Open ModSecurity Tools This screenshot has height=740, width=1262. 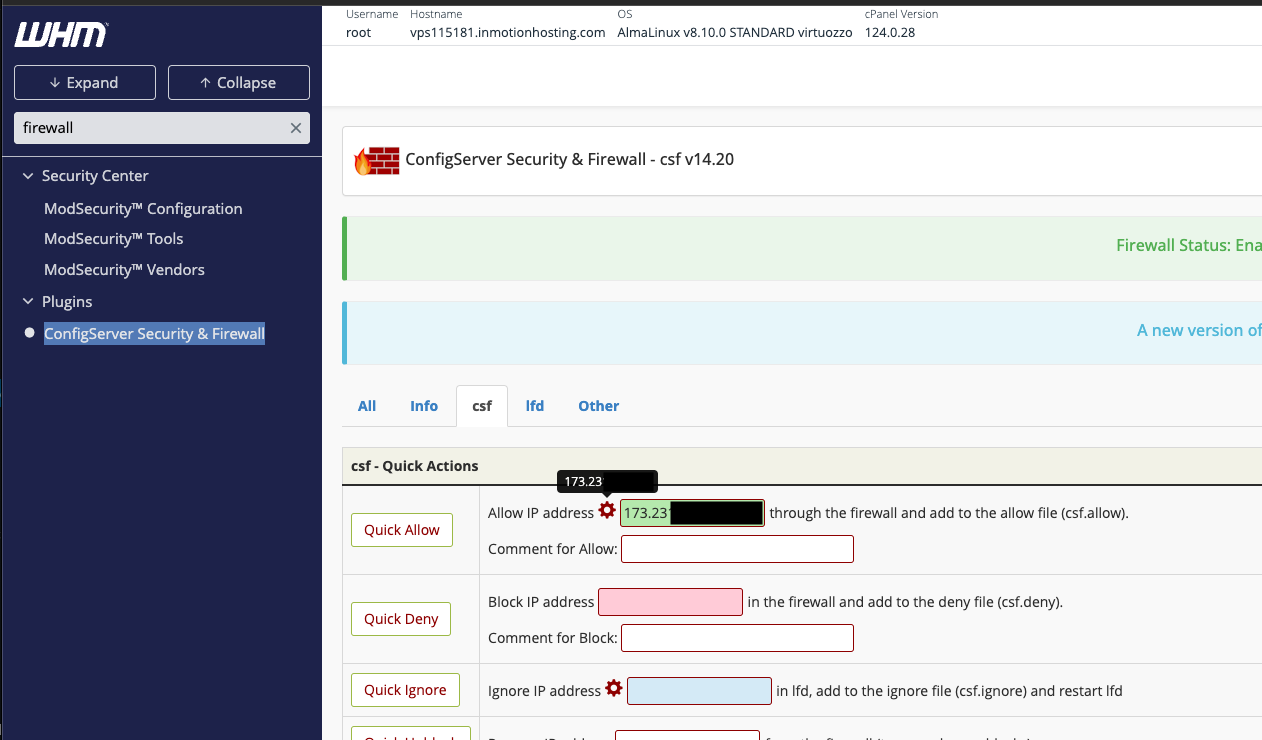pyautogui.click(x=113, y=239)
